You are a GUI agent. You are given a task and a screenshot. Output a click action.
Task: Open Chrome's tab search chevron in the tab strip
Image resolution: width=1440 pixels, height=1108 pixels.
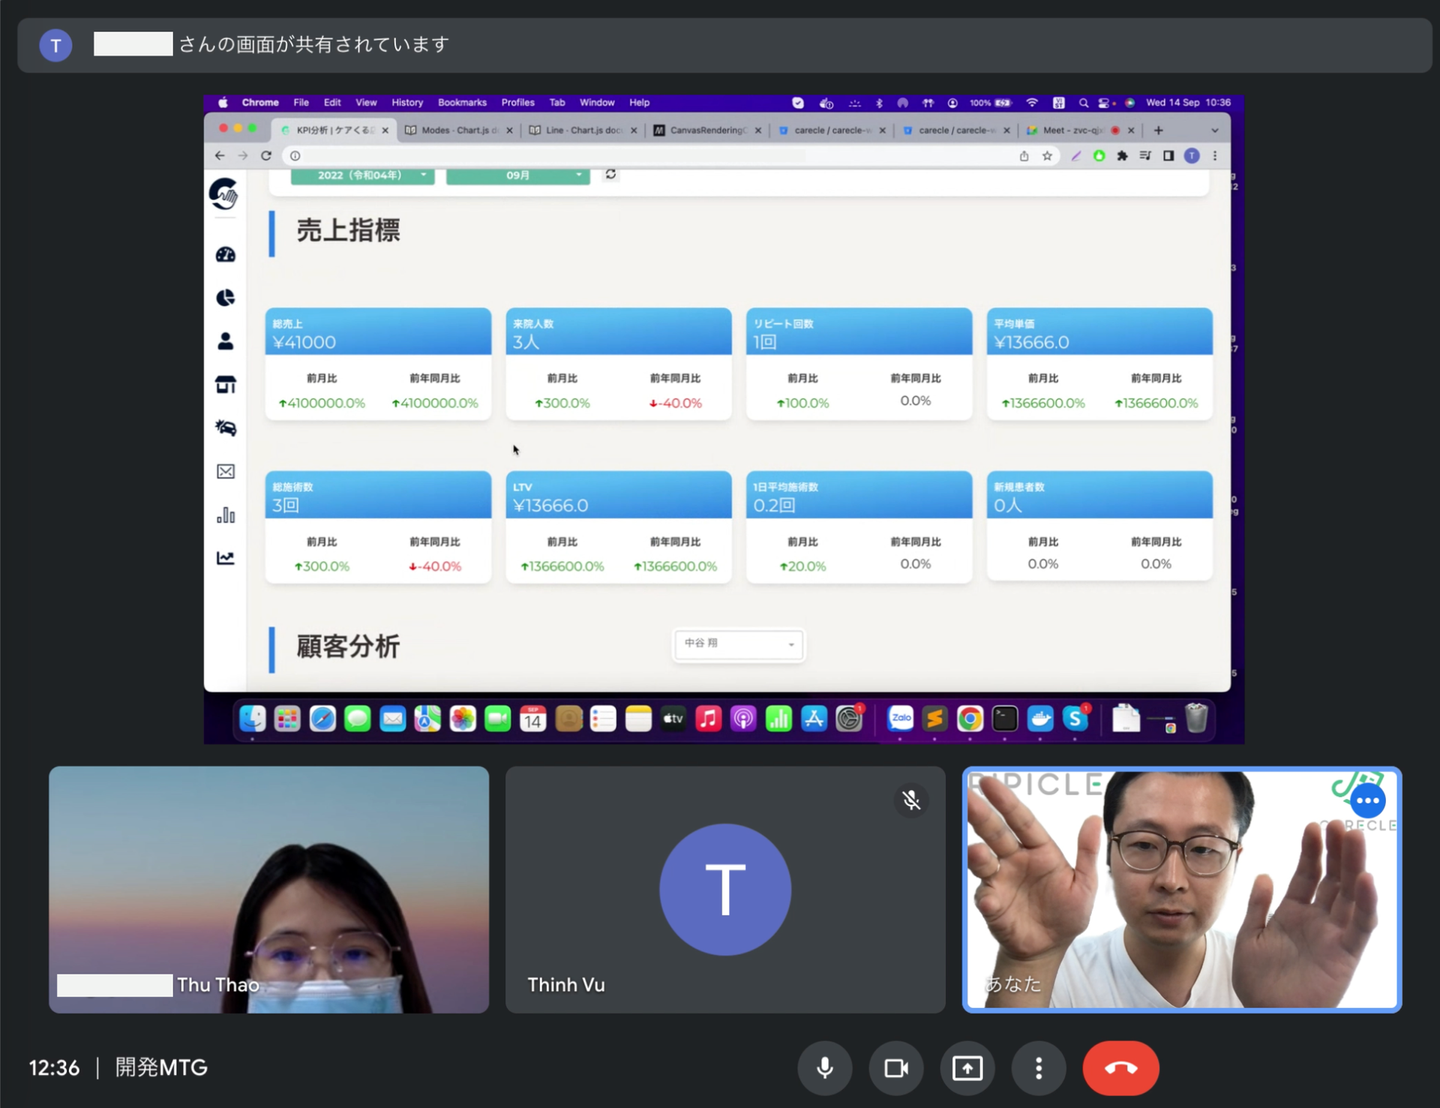click(x=1215, y=130)
